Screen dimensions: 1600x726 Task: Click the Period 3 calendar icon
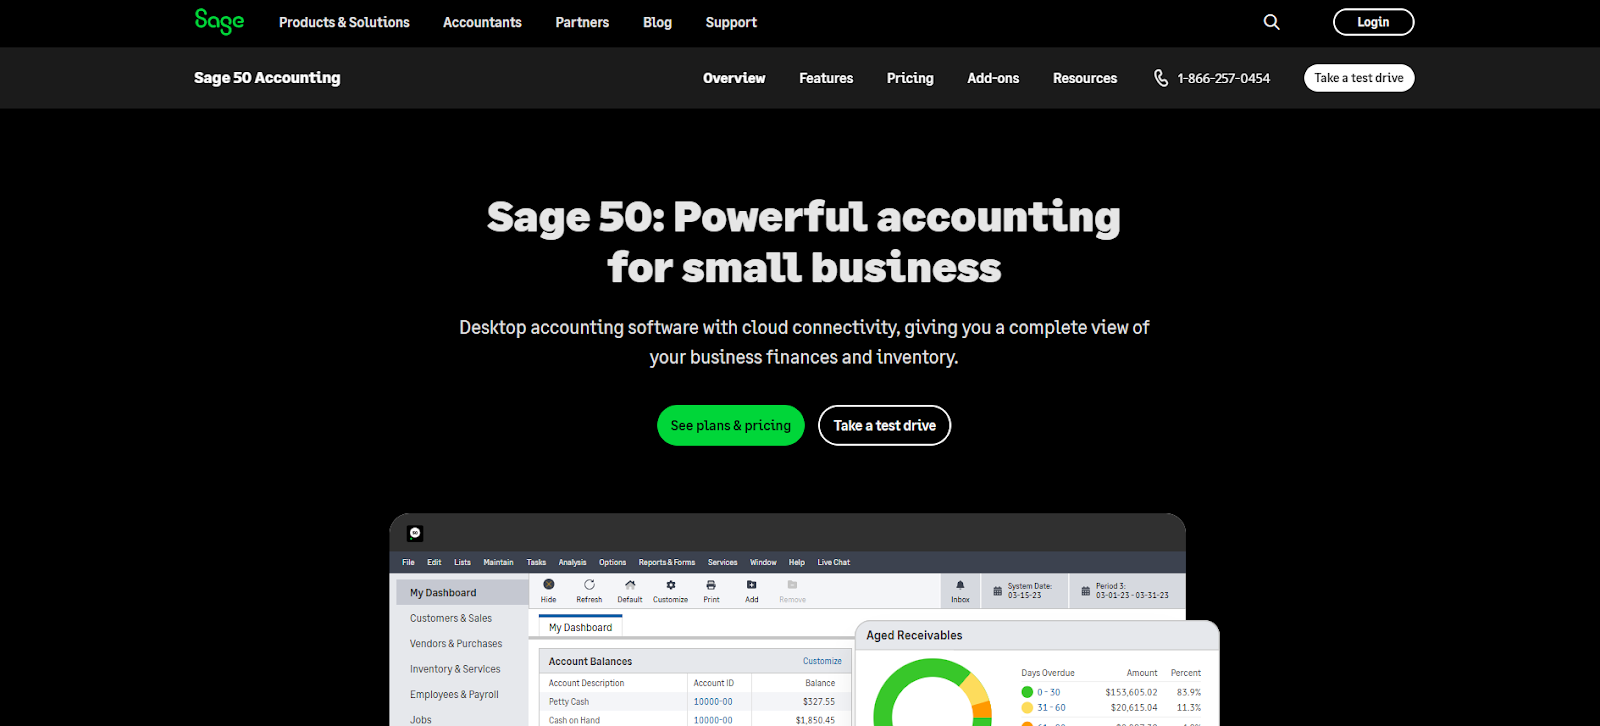(1085, 591)
